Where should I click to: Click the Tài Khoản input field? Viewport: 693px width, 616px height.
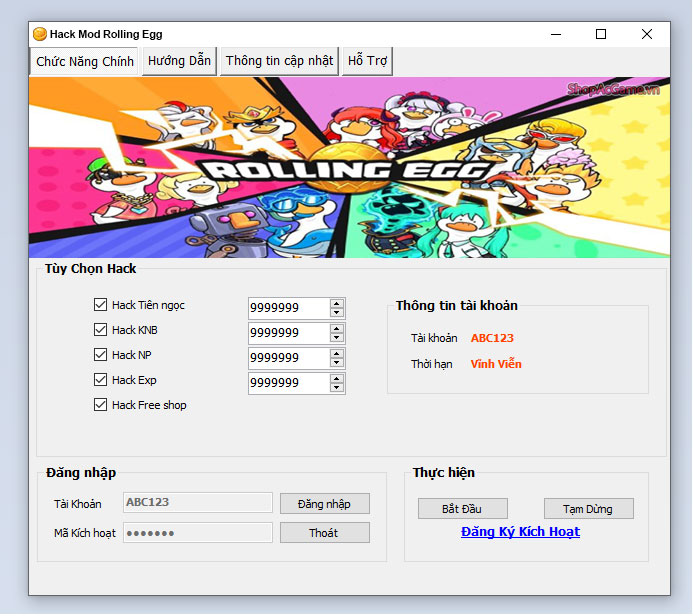click(x=198, y=502)
